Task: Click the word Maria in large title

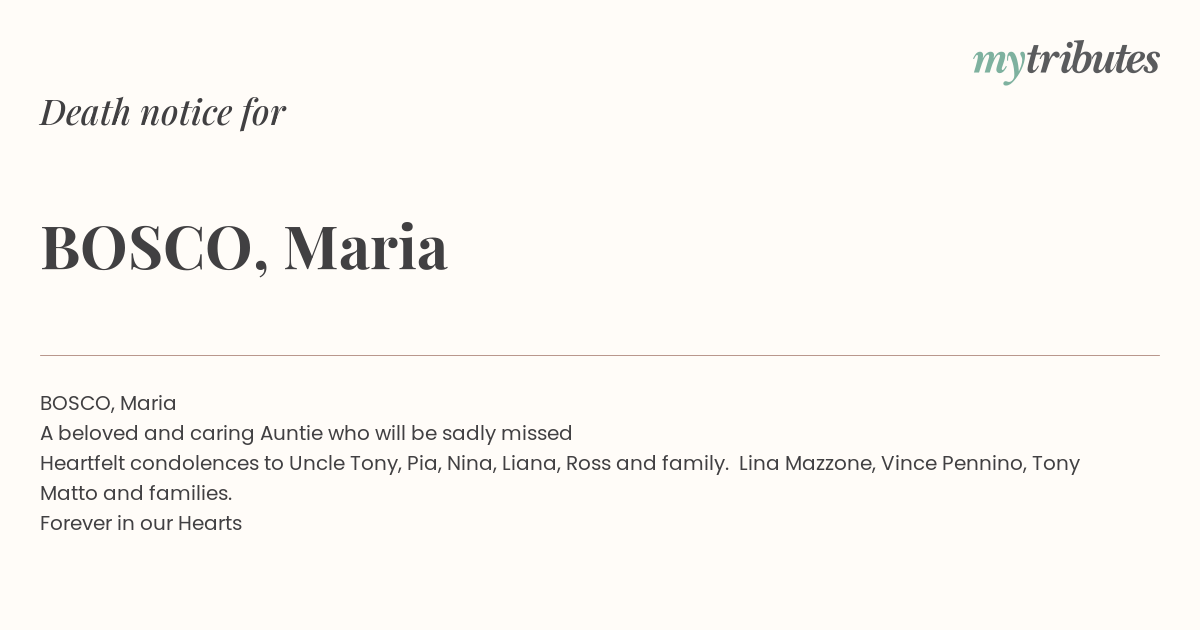Action: 366,248
